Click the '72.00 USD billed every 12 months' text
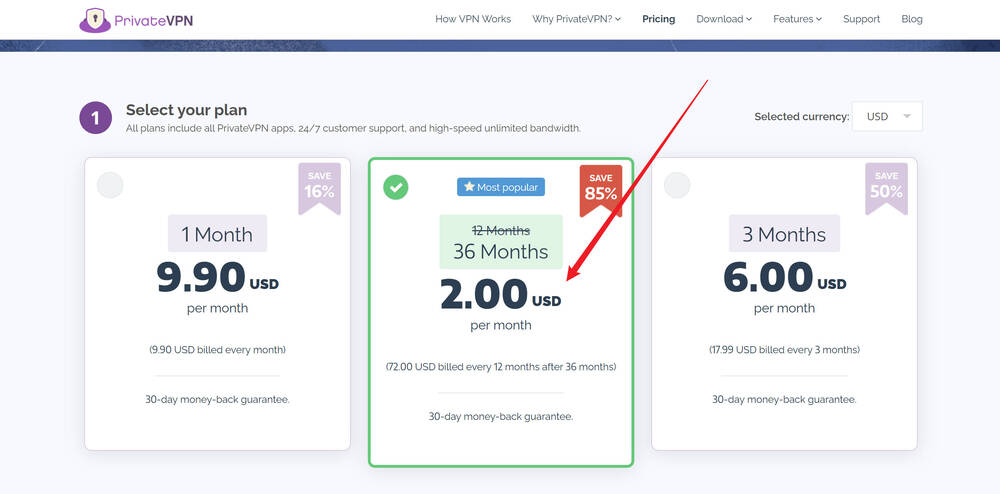1000x494 pixels. (x=501, y=367)
